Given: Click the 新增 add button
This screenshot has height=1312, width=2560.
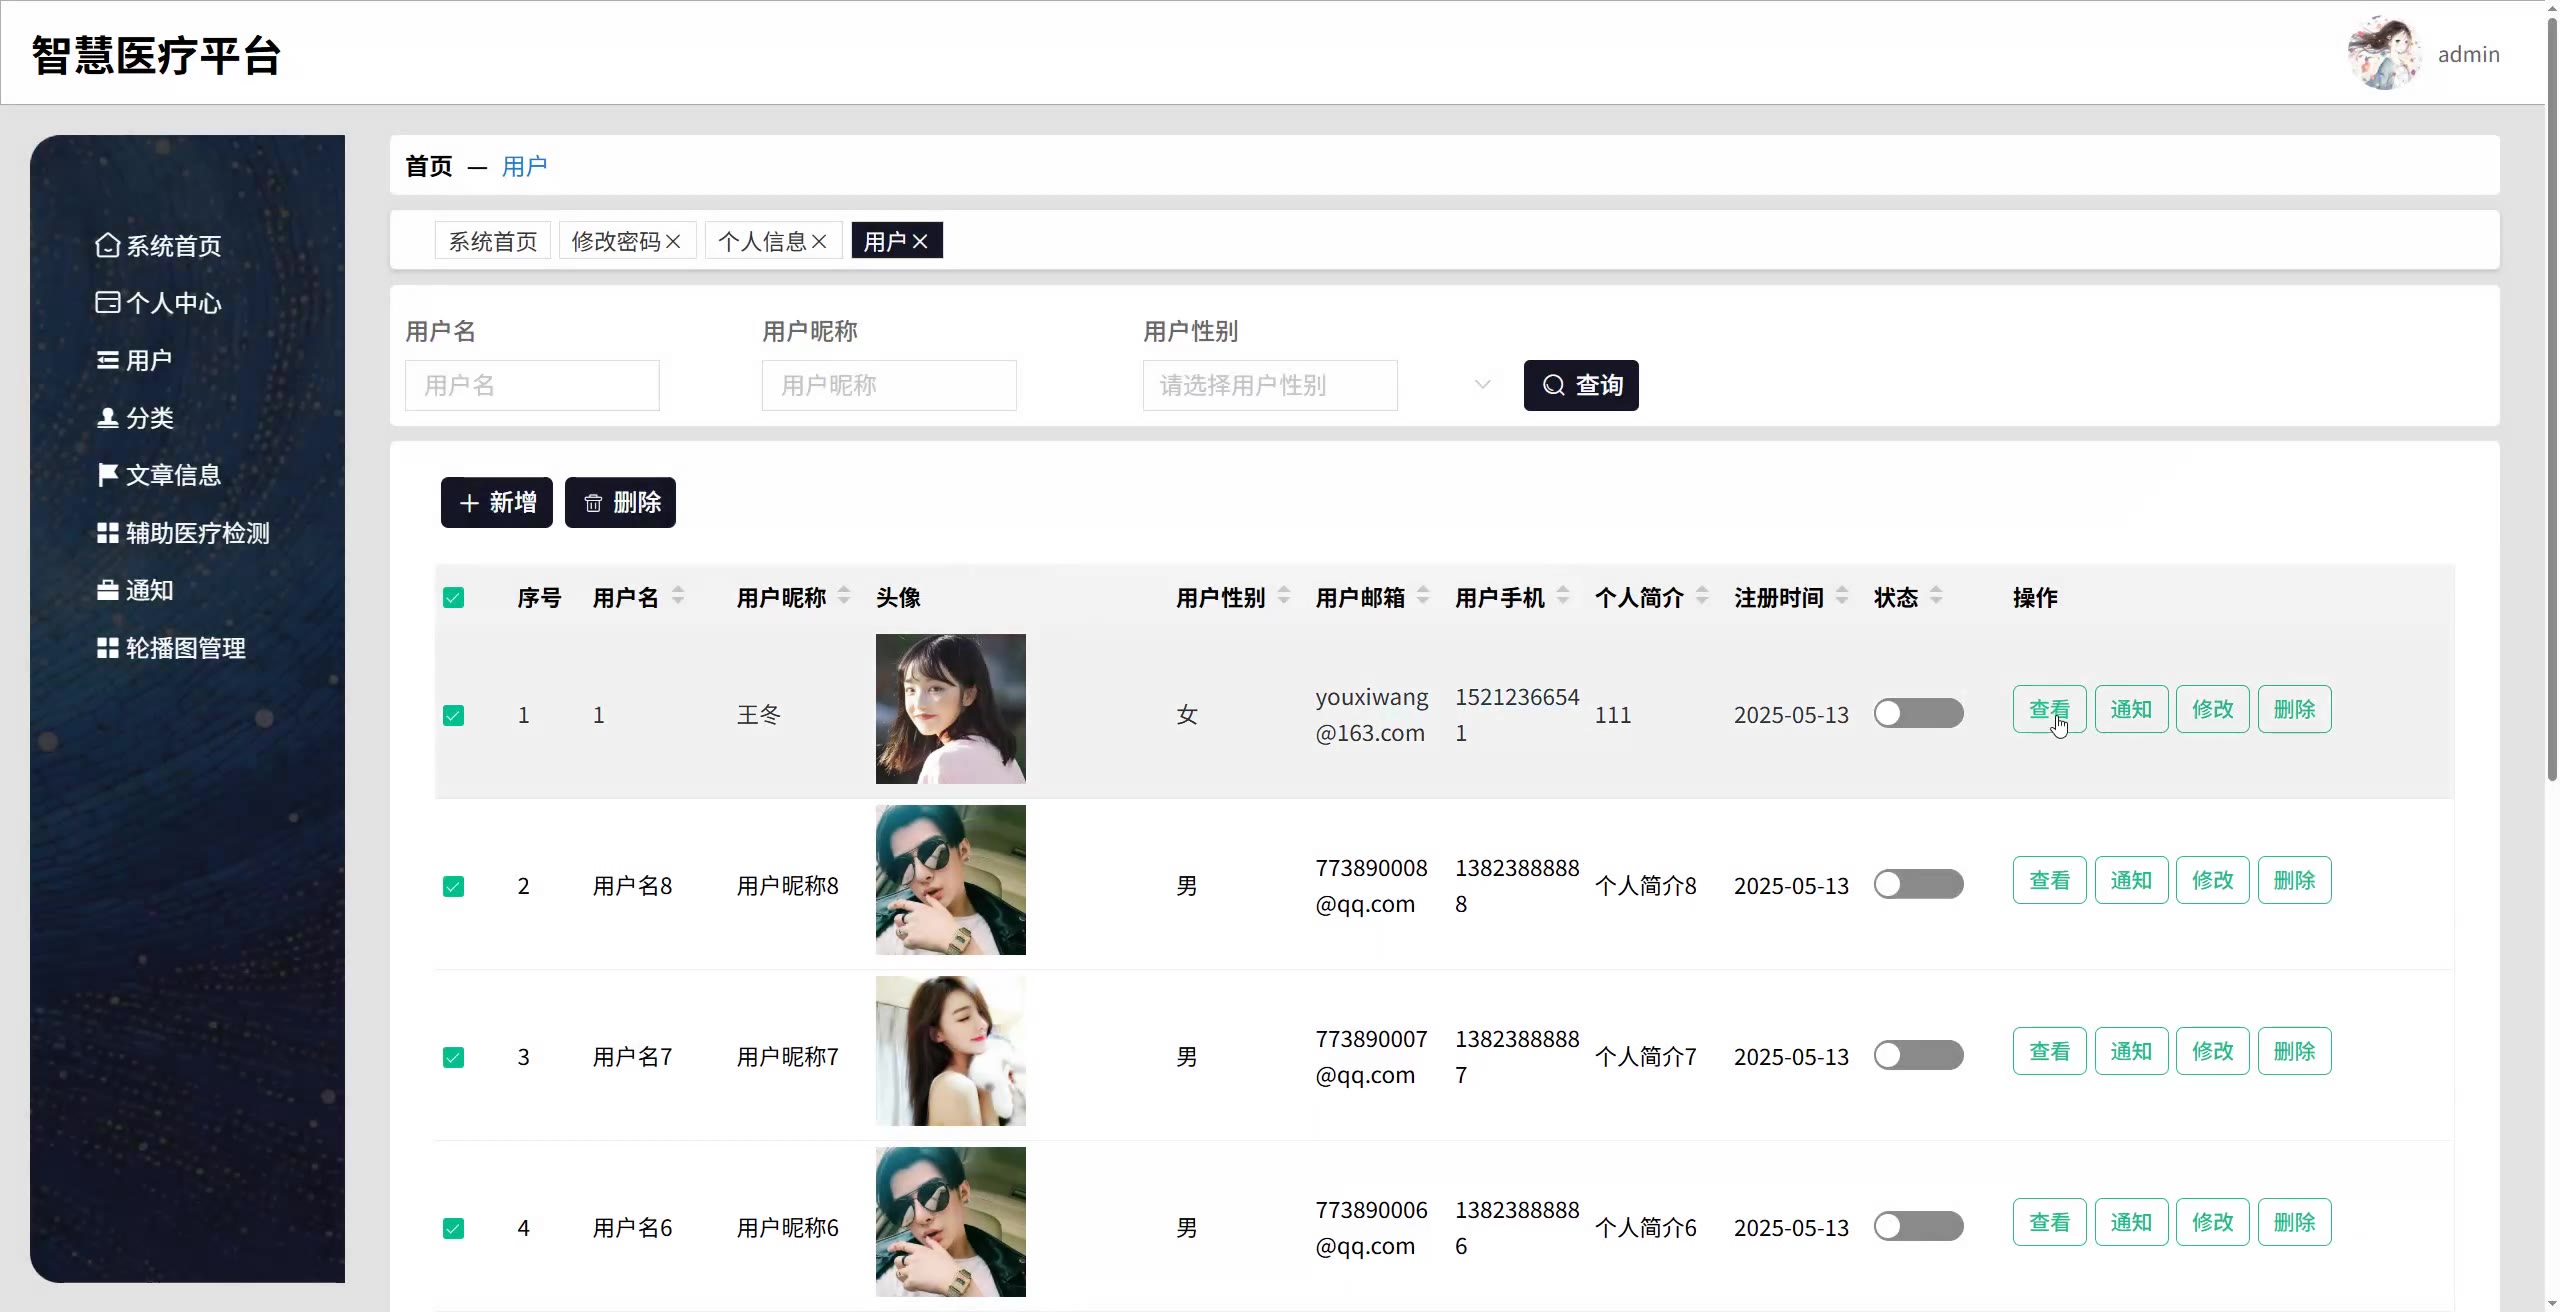Looking at the screenshot, I should (x=496, y=502).
